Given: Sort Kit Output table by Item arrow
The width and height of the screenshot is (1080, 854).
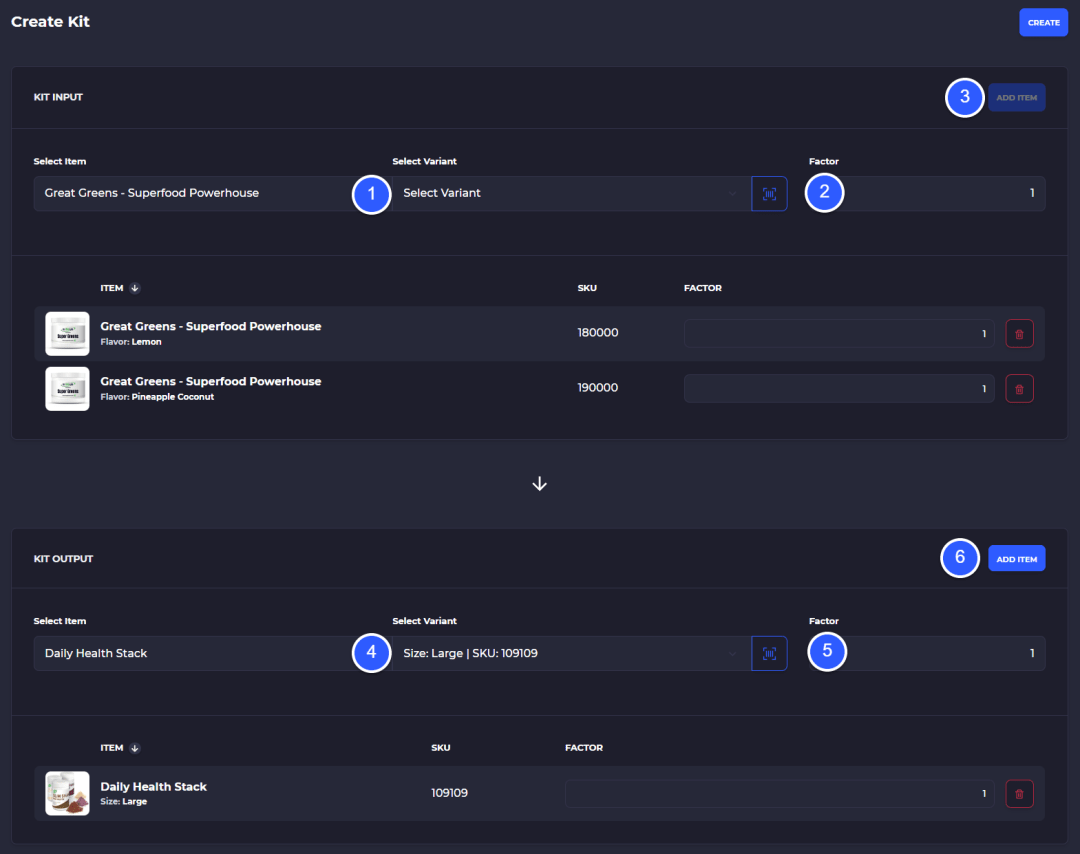Looking at the screenshot, I should point(135,748).
